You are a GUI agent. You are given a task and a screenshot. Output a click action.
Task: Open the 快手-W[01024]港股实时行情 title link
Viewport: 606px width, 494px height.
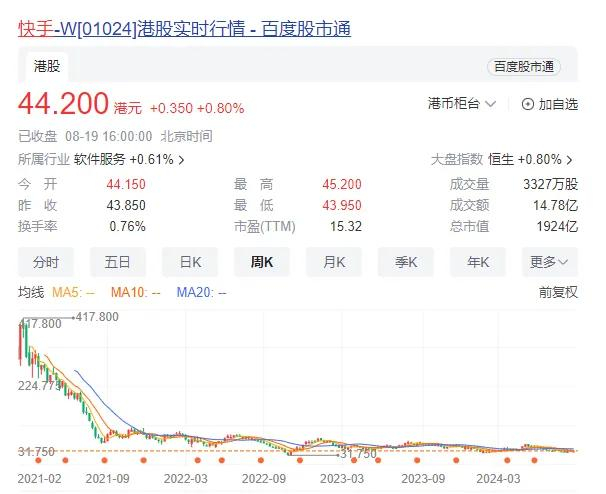point(184,29)
